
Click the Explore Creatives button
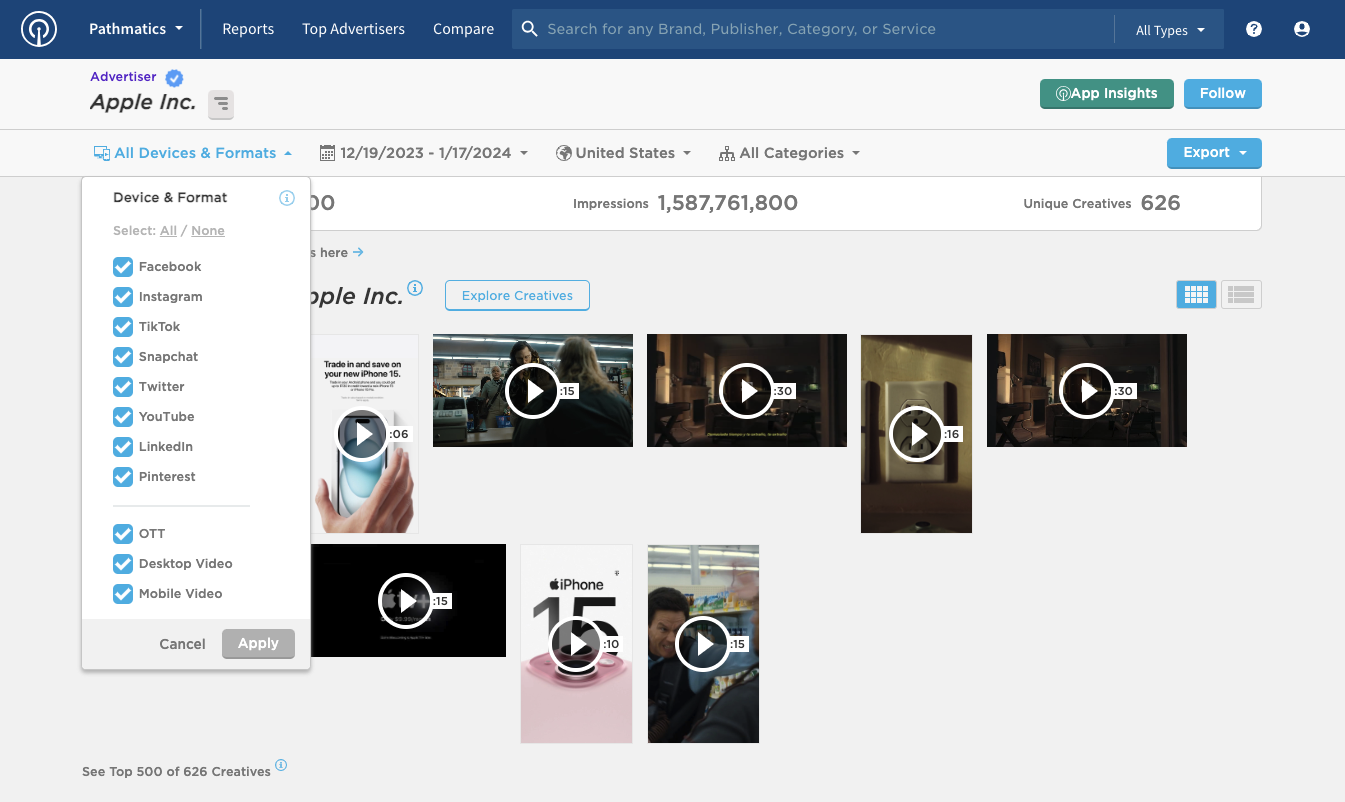[517, 296]
